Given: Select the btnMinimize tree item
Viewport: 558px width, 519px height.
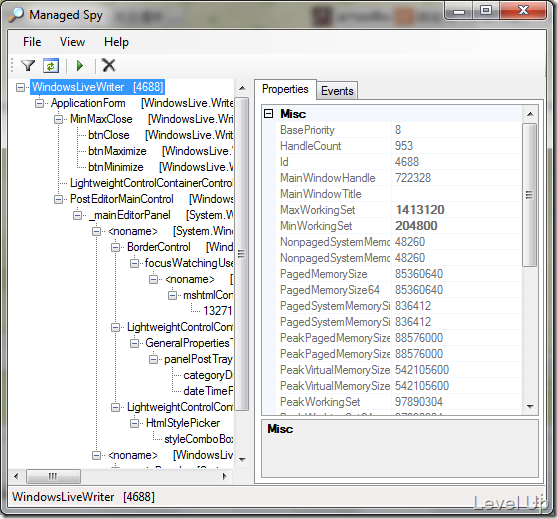Looking at the screenshot, I should coord(116,167).
